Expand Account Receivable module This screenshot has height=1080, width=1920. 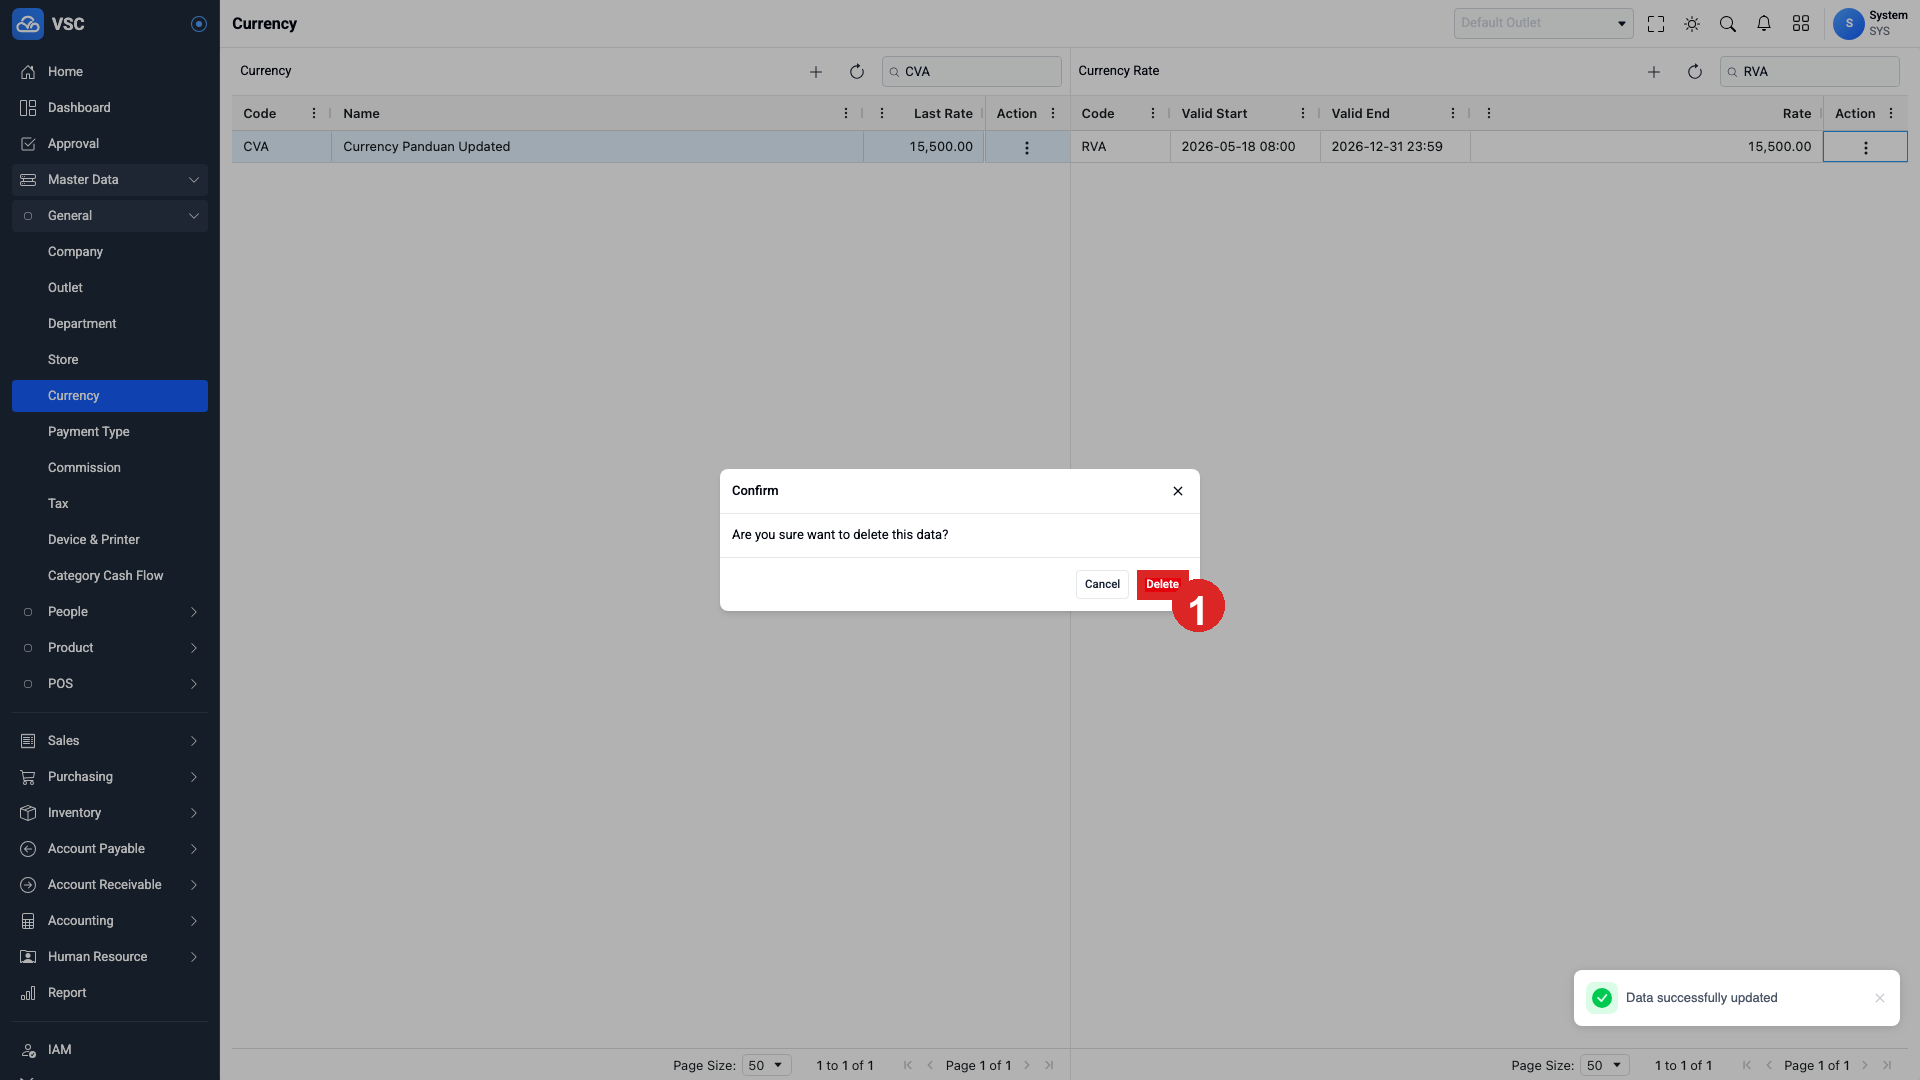[x=110, y=885]
